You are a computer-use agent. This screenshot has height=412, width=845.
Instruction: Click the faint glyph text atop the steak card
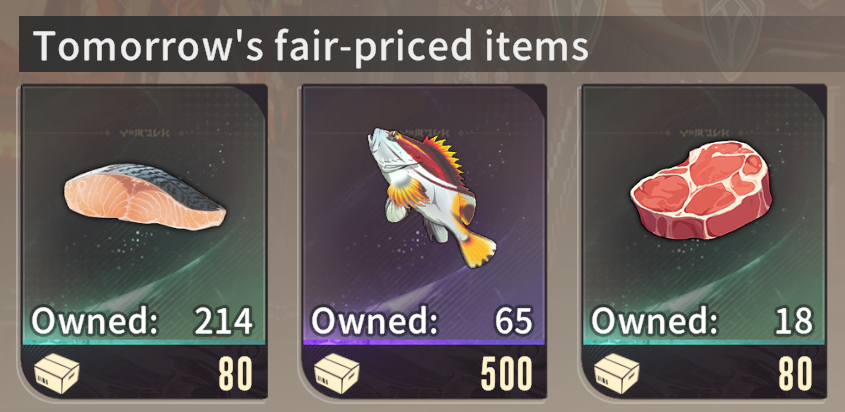tap(704, 132)
